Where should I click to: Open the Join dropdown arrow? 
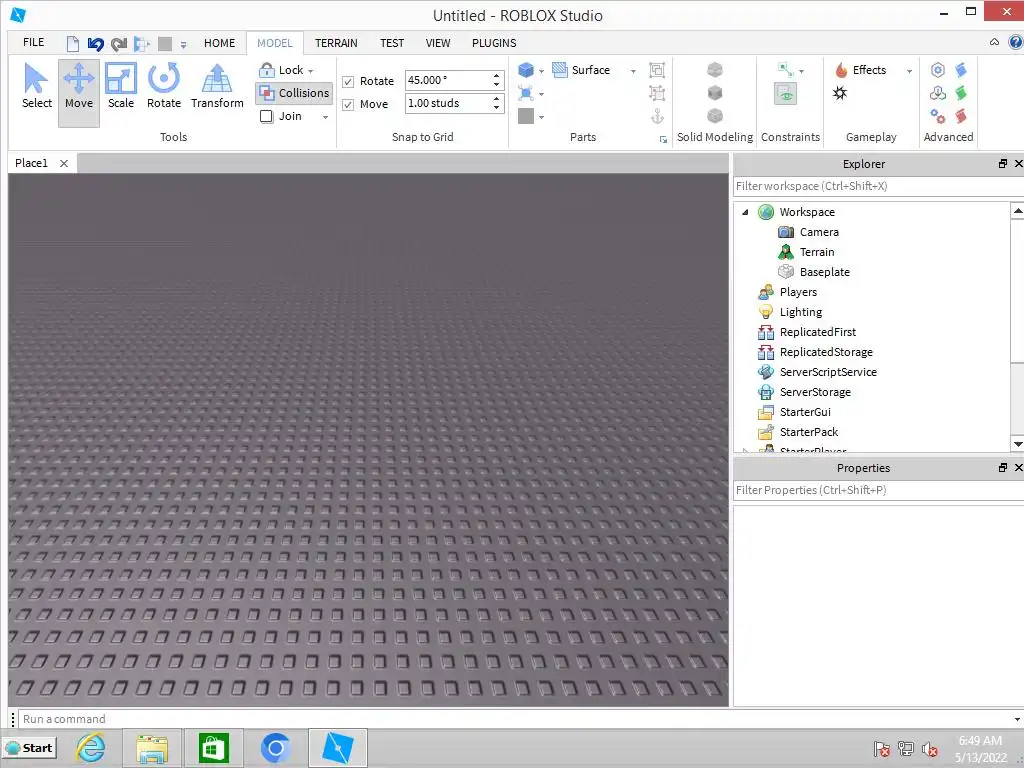tap(325, 117)
